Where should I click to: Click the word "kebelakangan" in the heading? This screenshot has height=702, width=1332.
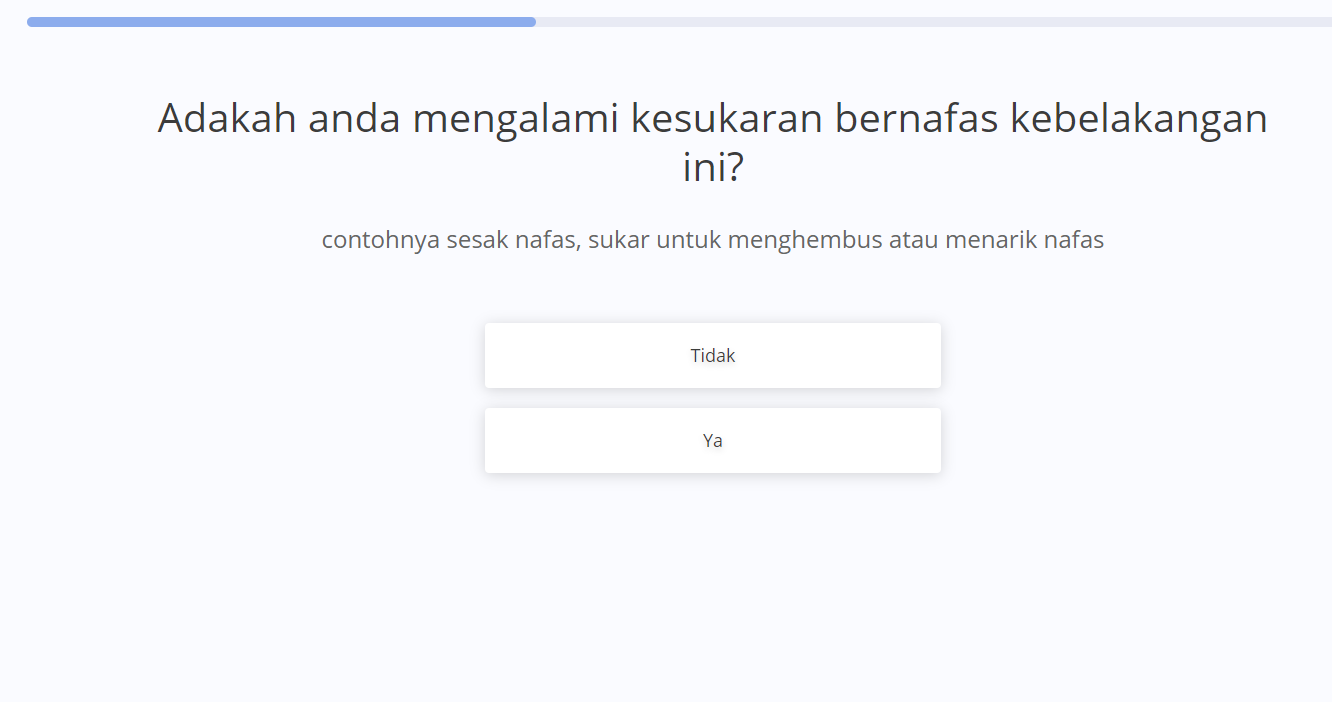[x=1138, y=119]
